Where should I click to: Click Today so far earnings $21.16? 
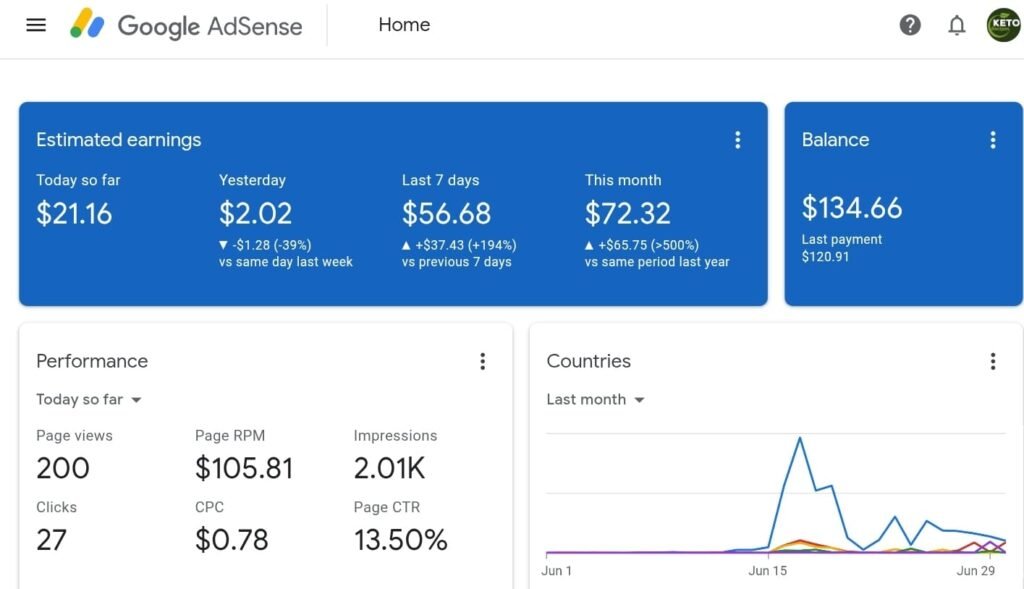[74, 214]
